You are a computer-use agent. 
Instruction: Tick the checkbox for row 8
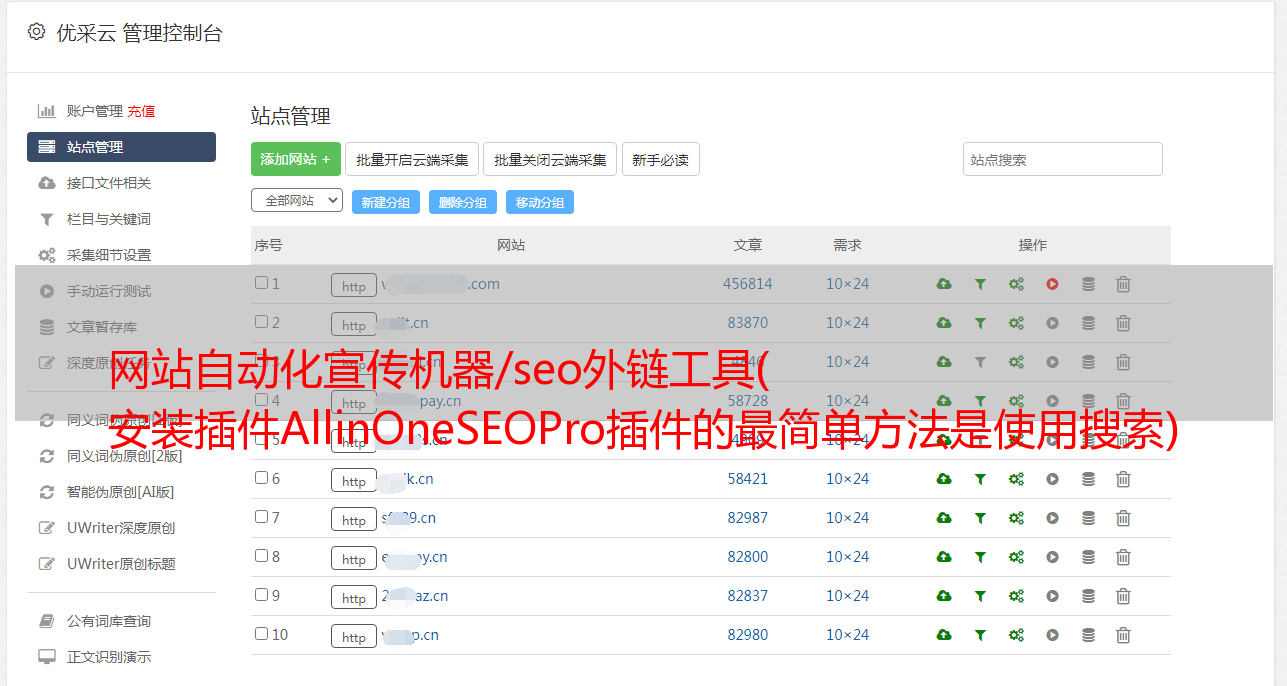pos(261,556)
